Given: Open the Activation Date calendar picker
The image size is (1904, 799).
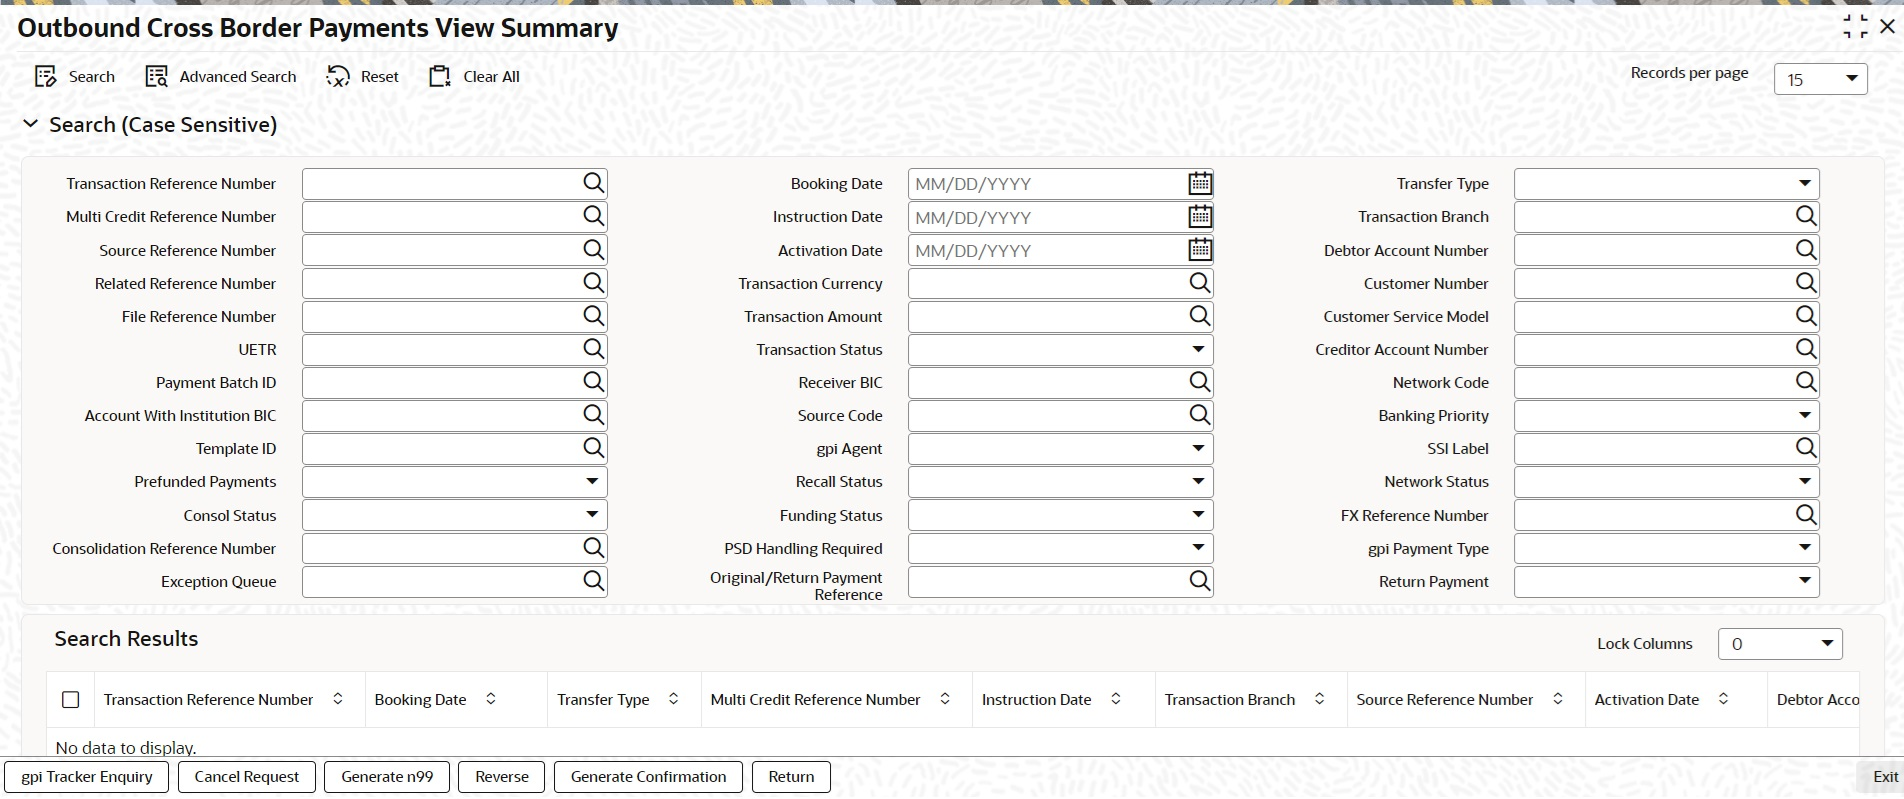Looking at the screenshot, I should [1200, 250].
